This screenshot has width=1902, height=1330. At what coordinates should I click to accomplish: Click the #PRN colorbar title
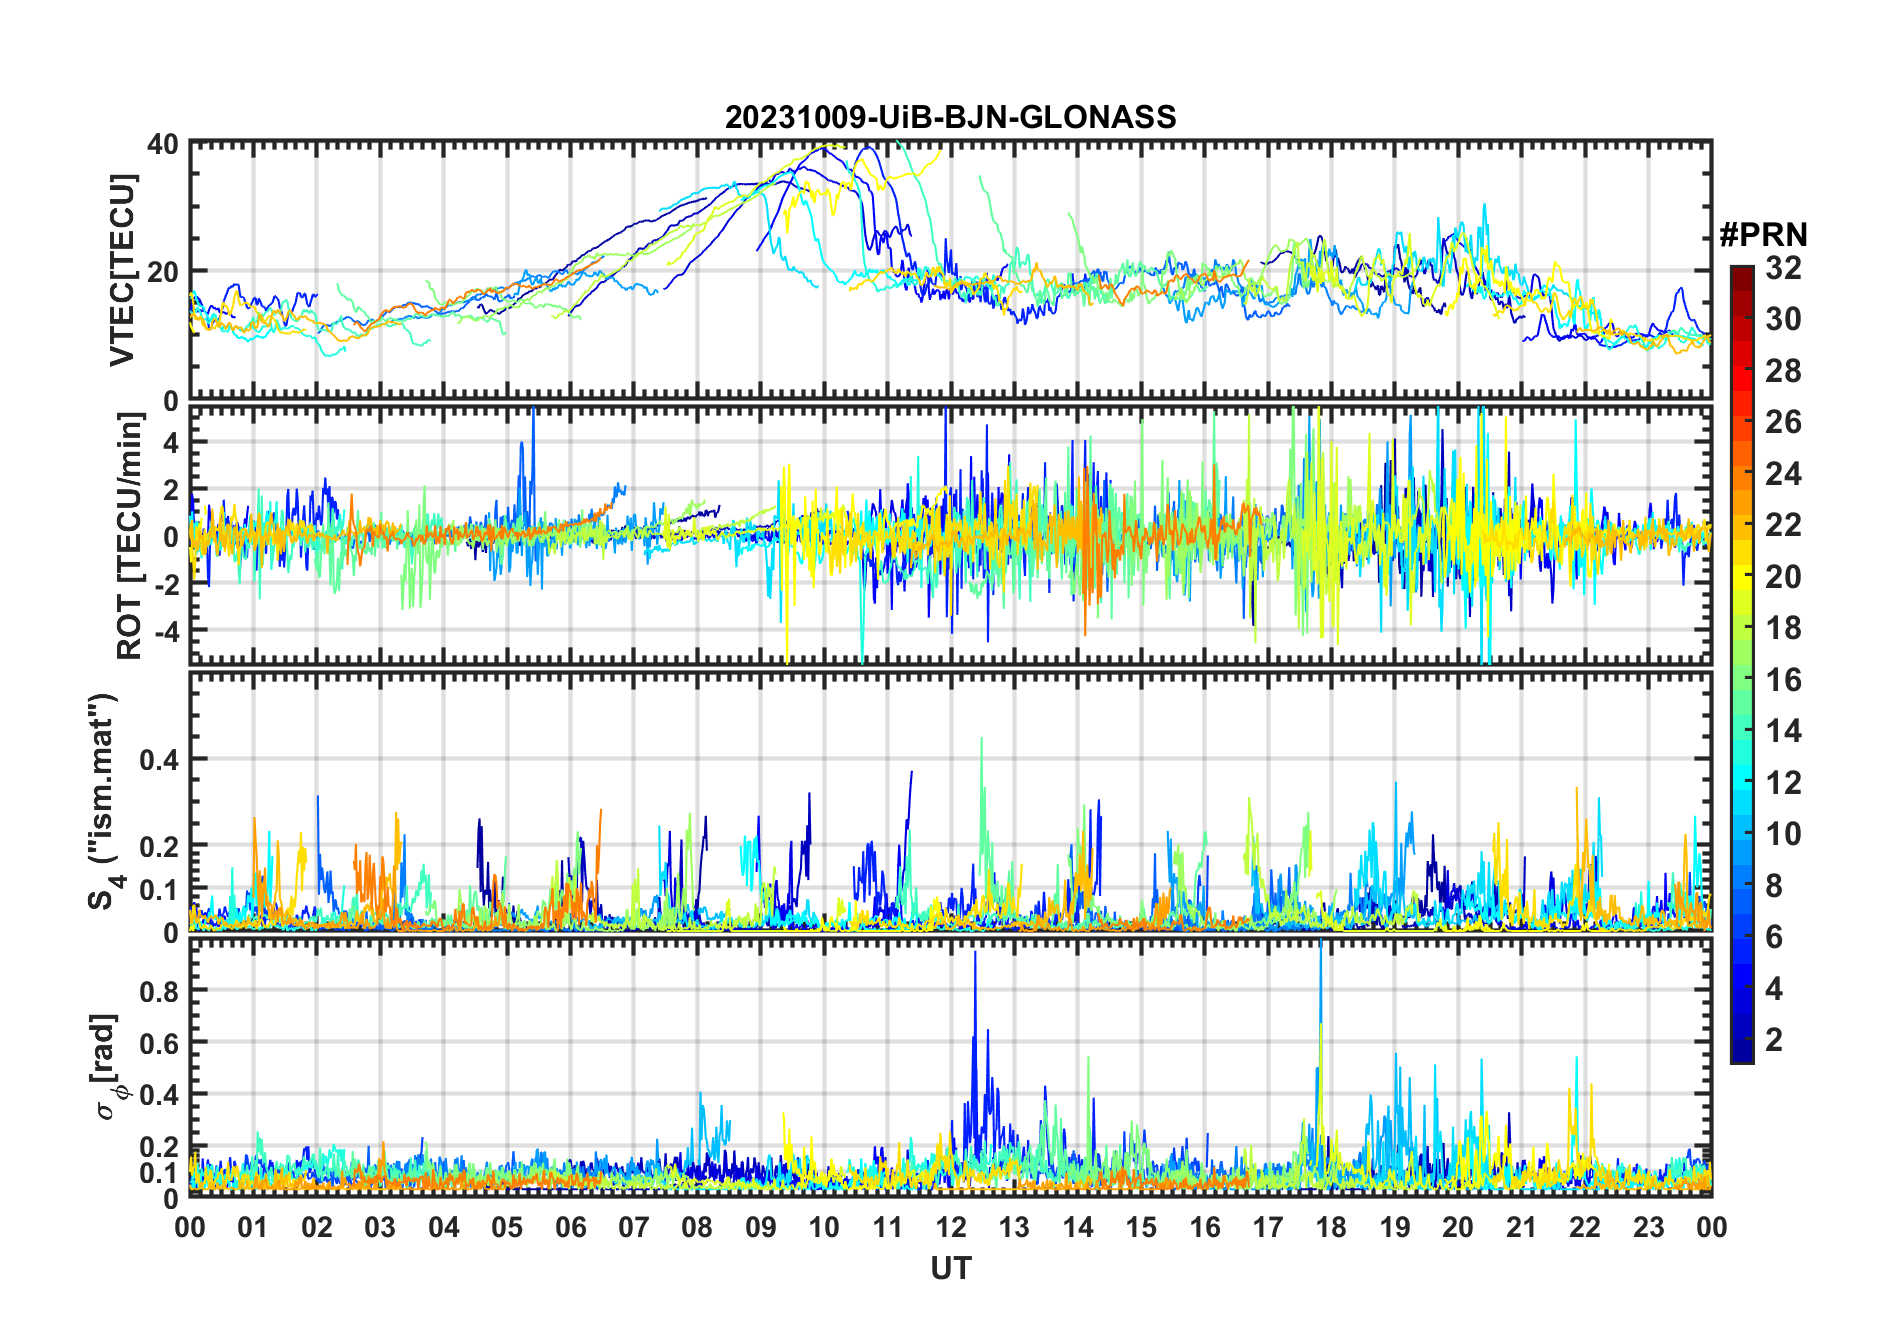(x=1763, y=235)
